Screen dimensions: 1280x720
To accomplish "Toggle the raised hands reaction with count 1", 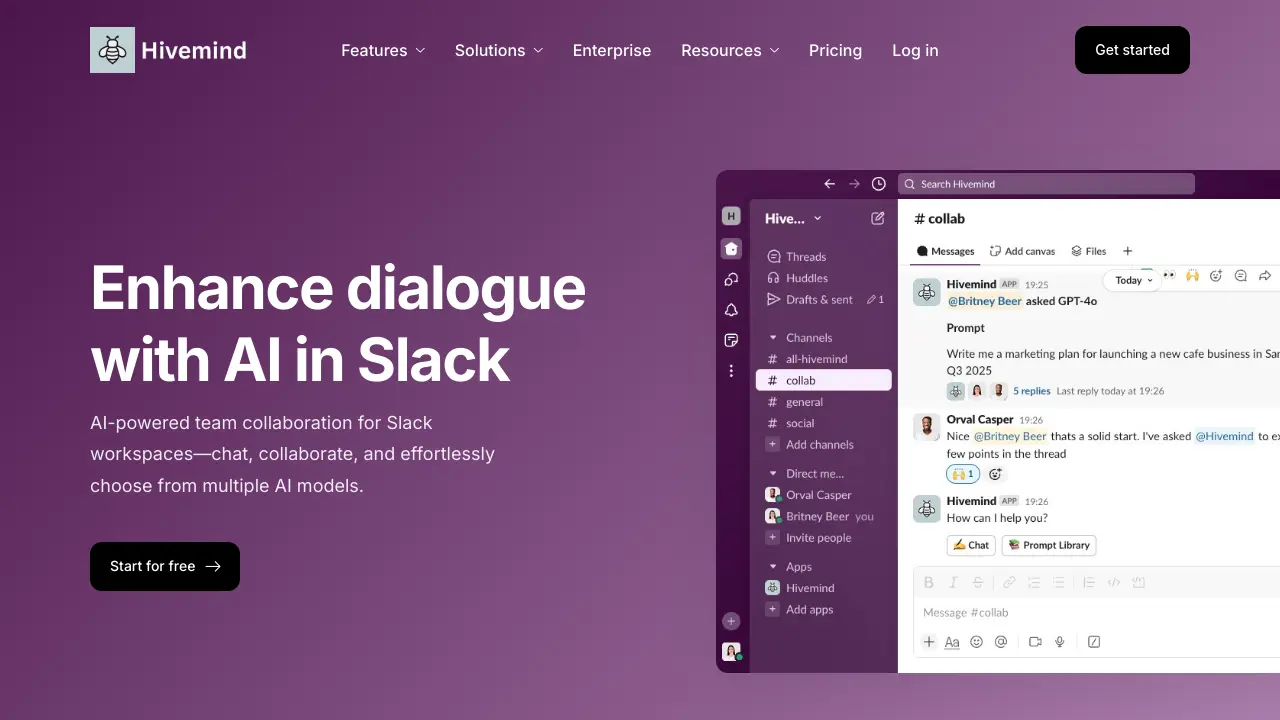I will click(963, 474).
